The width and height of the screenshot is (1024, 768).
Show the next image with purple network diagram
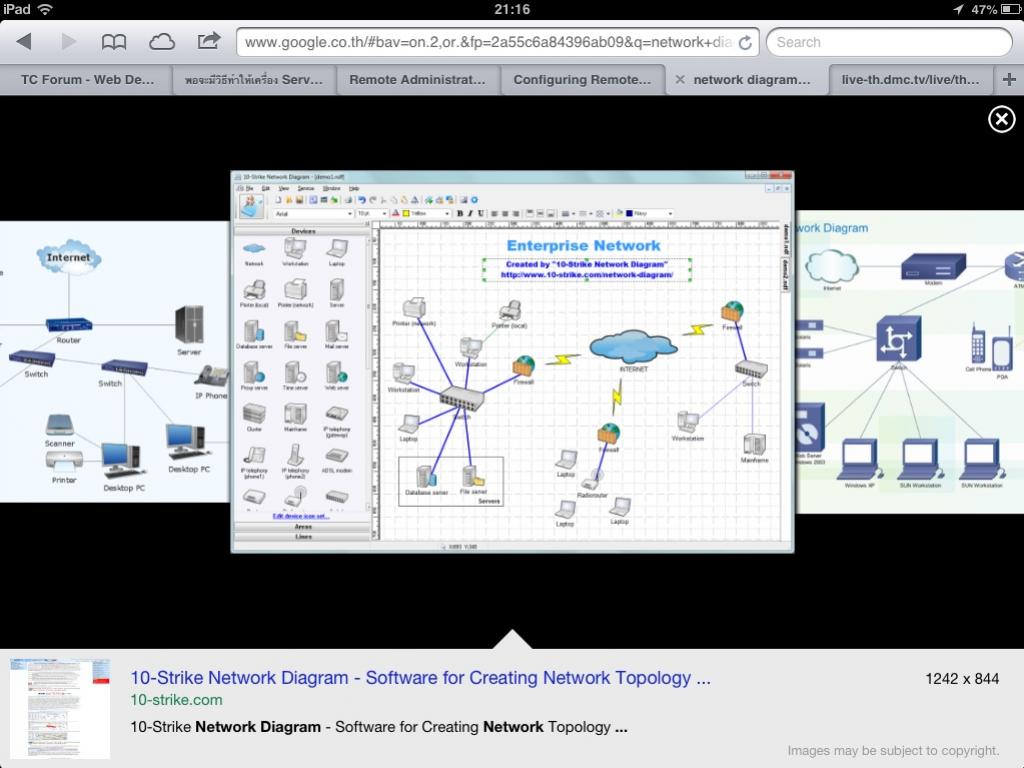pyautogui.click(x=910, y=362)
